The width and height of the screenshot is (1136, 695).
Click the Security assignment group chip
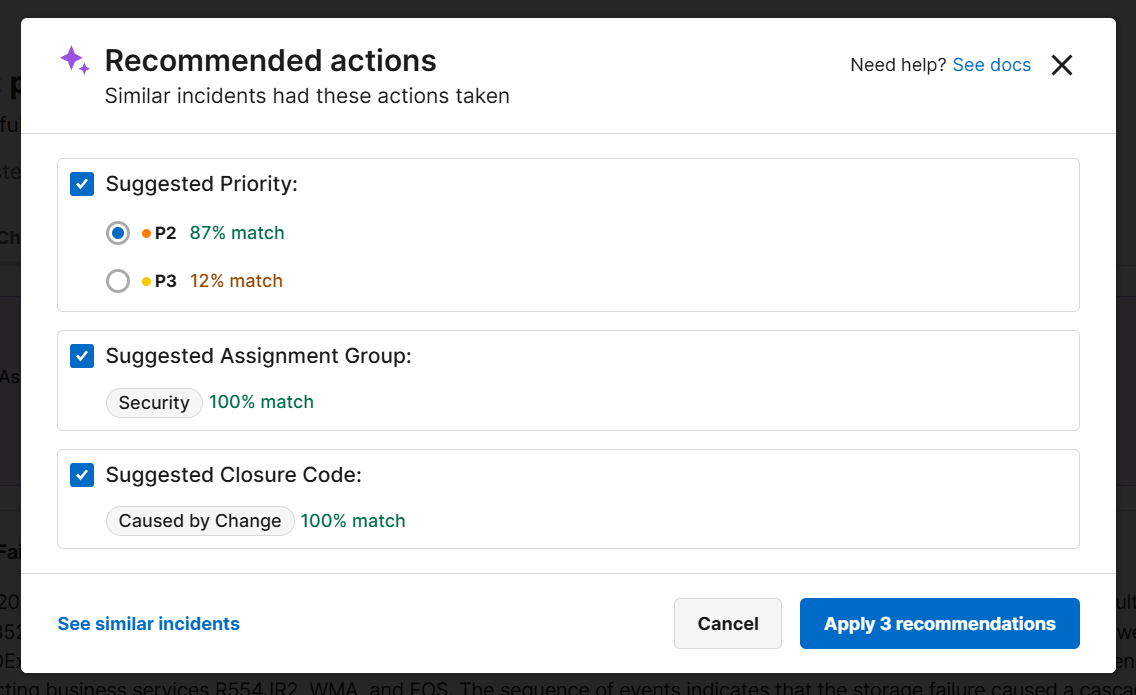click(x=154, y=402)
